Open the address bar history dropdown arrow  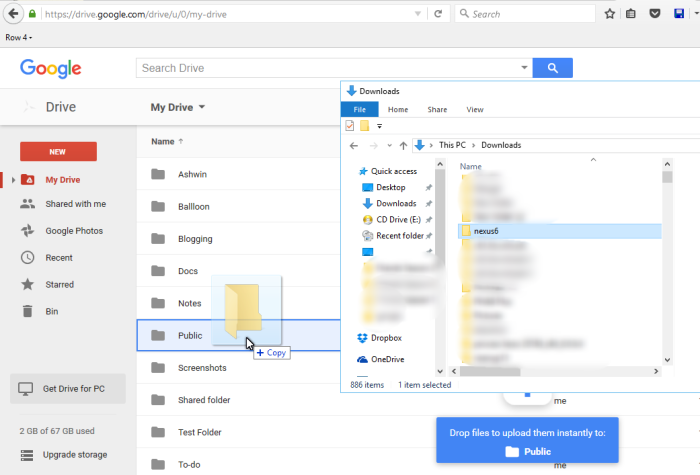[418, 14]
